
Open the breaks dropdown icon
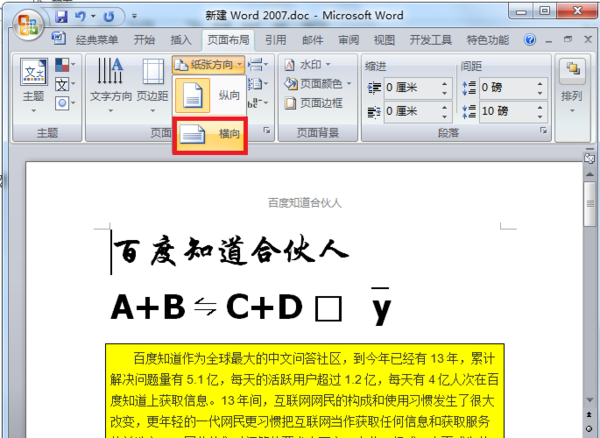click(x=258, y=65)
